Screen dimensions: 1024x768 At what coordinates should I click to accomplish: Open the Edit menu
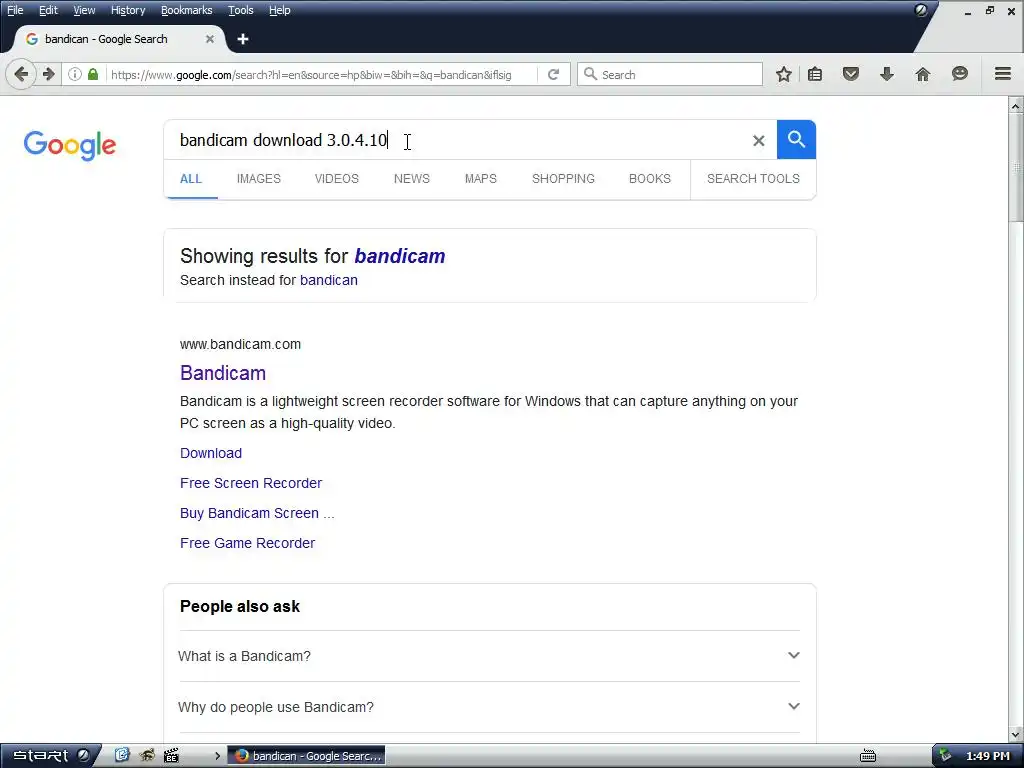(x=48, y=10)
